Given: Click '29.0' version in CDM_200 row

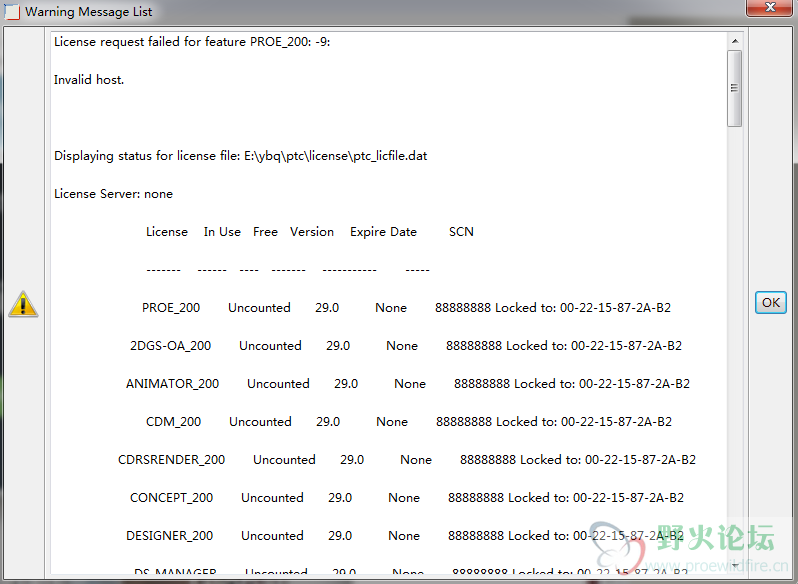Looking at the screenshot, I should pyautogui.click(x=328, y=422).
